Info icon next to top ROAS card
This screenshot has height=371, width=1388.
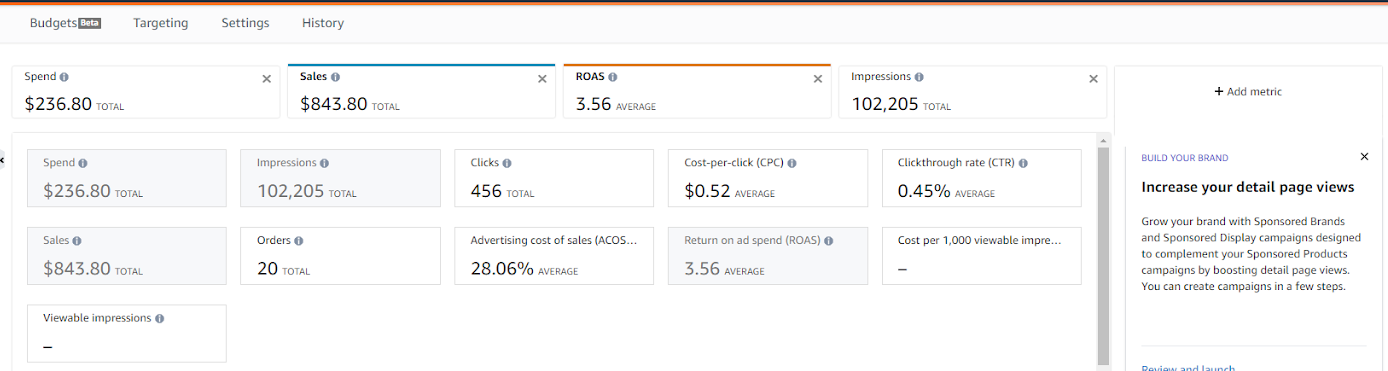[x=612, y=77]
